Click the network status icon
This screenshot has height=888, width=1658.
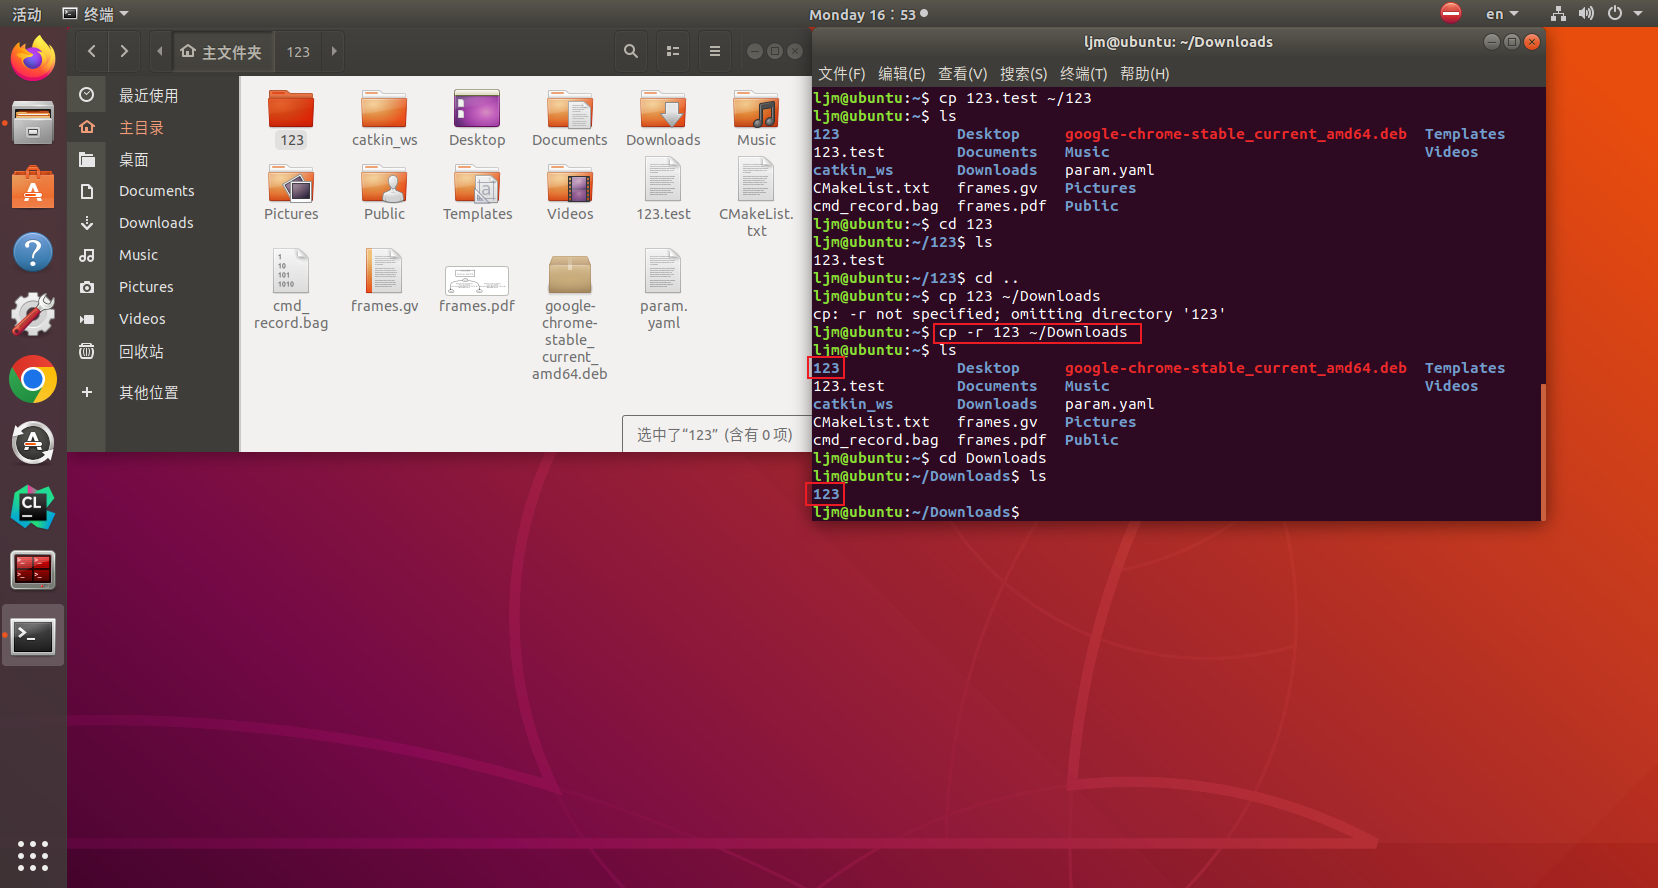[1558, 14]
